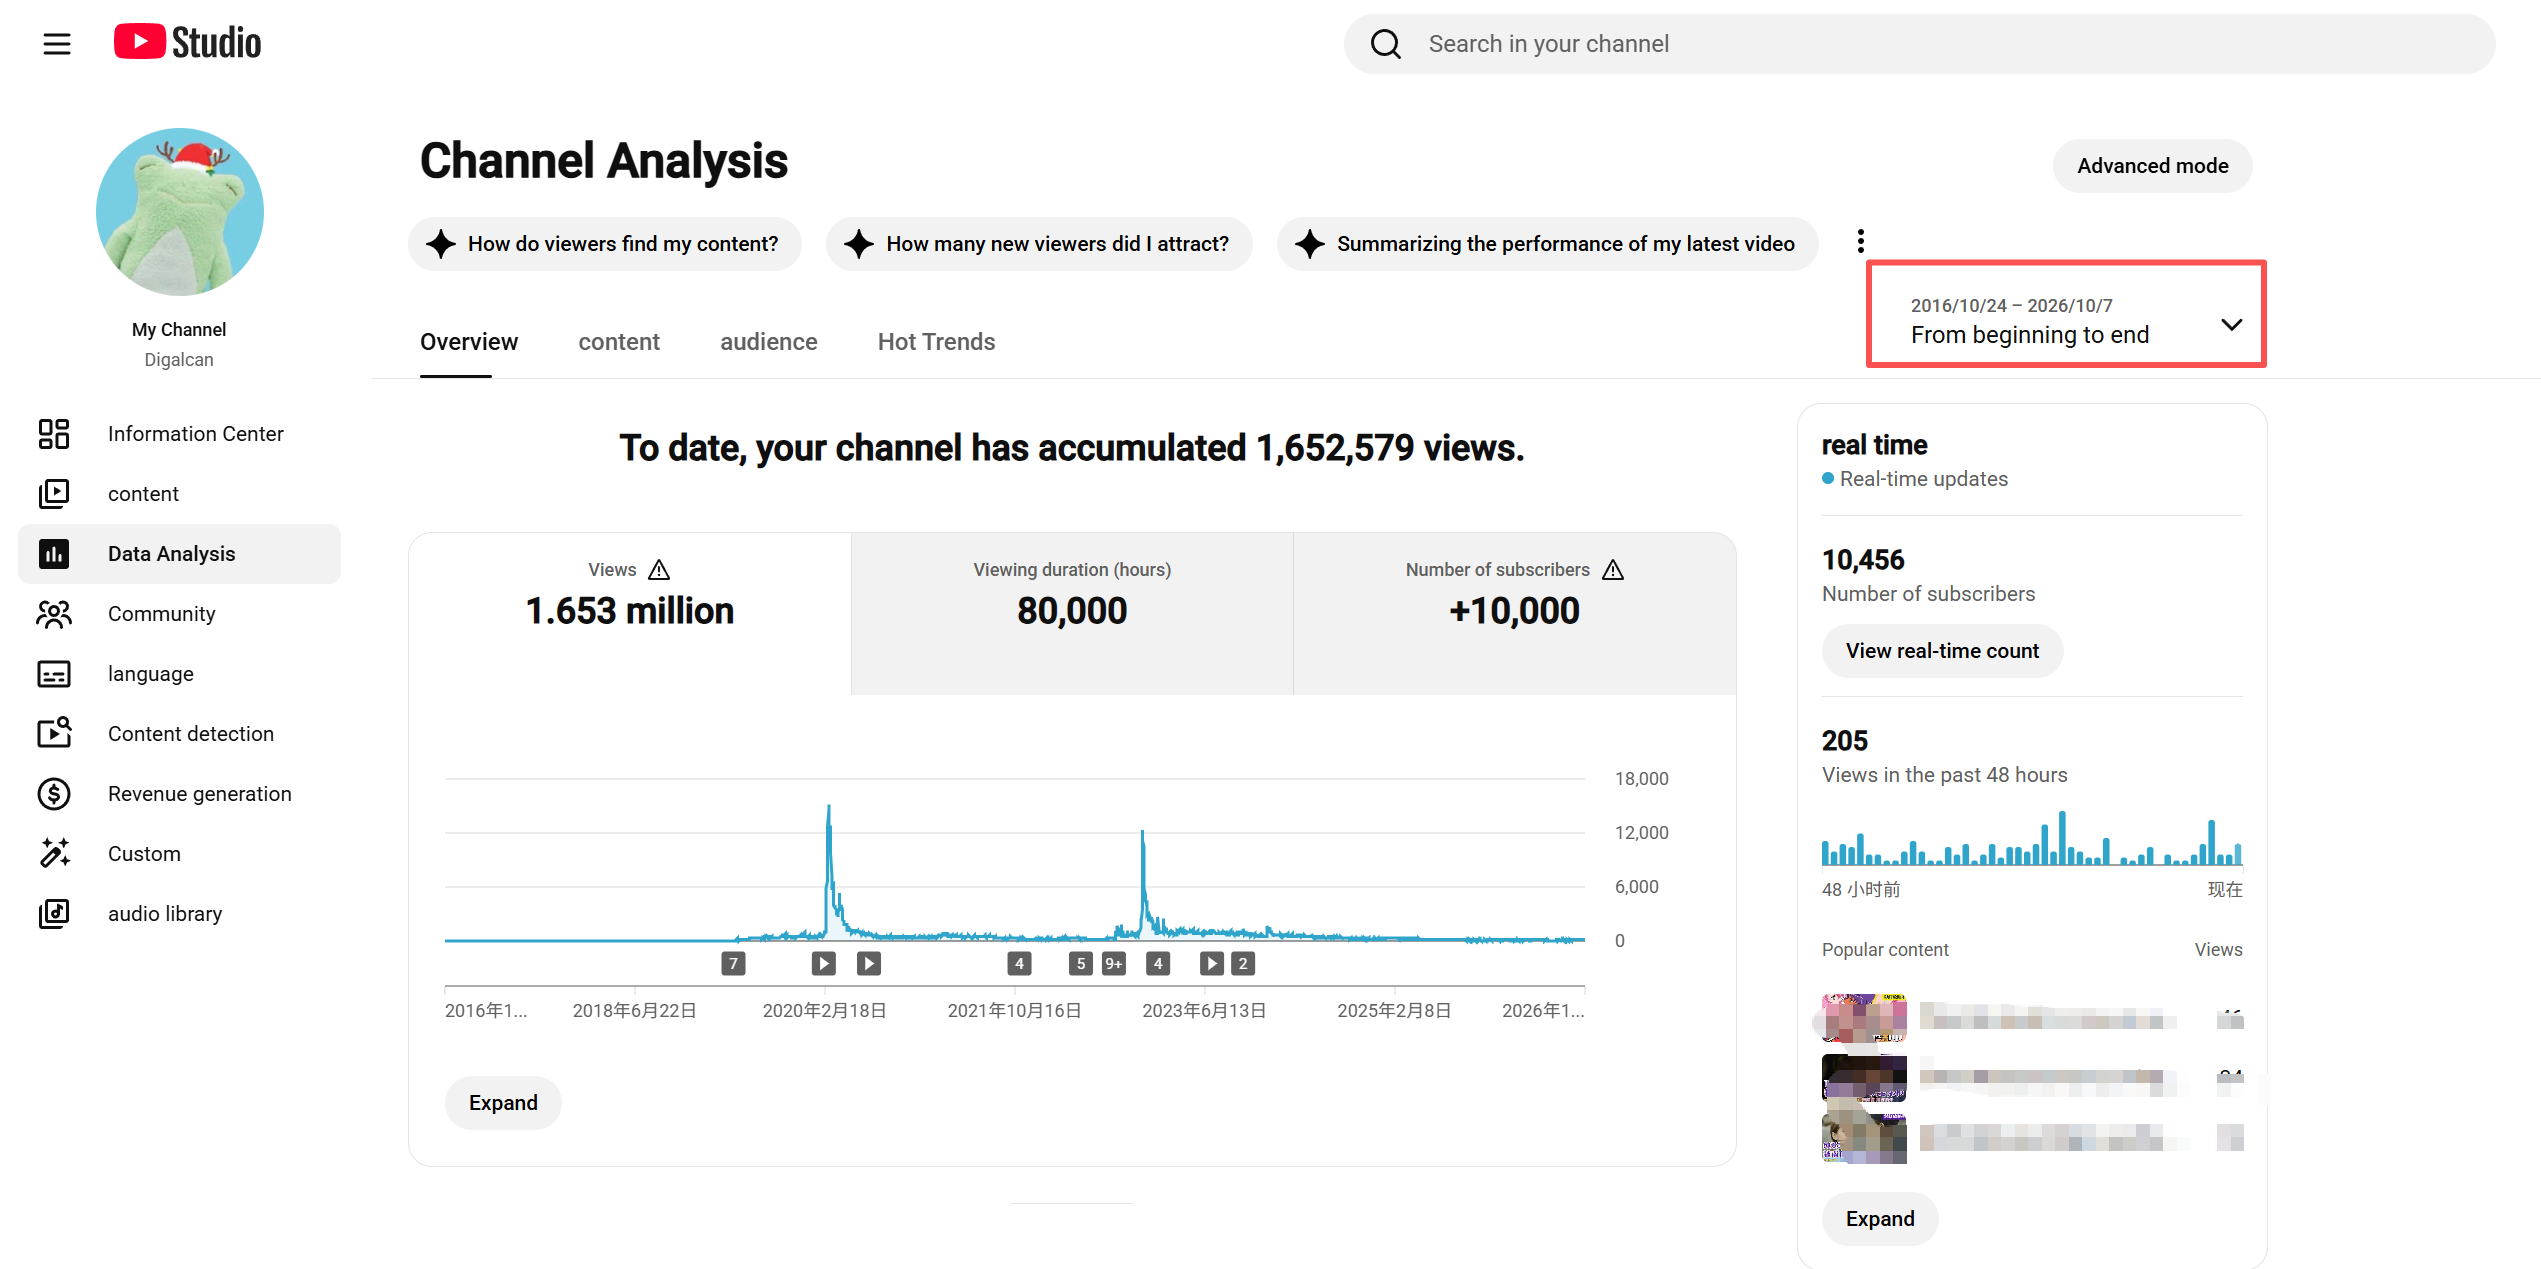Click the chart marker labeled 7

(x=733, y=963)
